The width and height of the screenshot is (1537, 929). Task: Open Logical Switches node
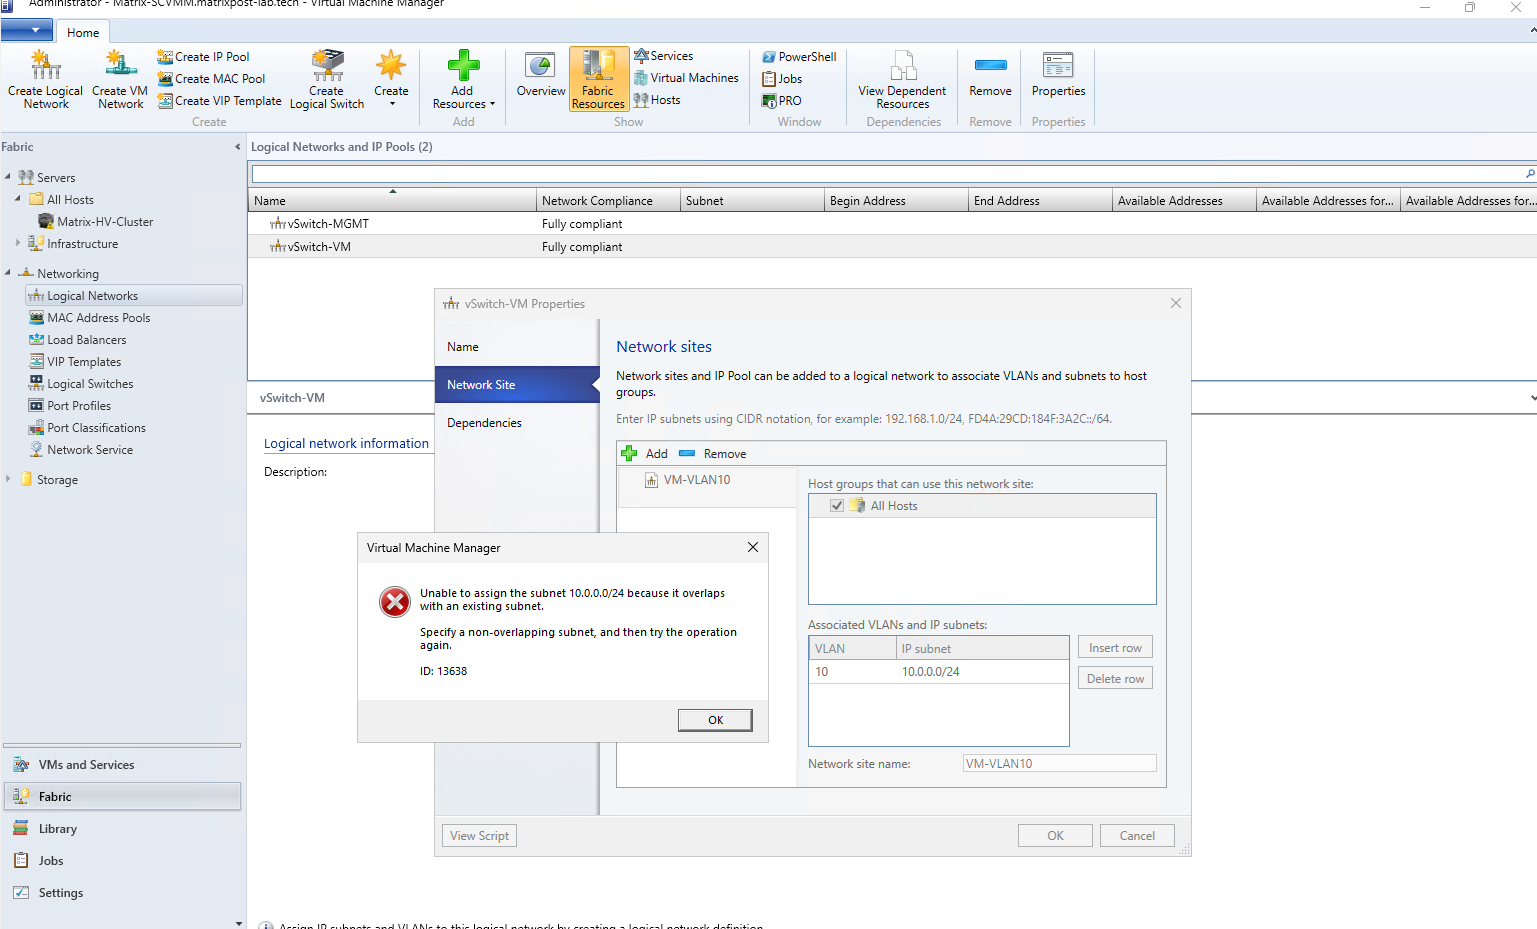coord(81,383)
